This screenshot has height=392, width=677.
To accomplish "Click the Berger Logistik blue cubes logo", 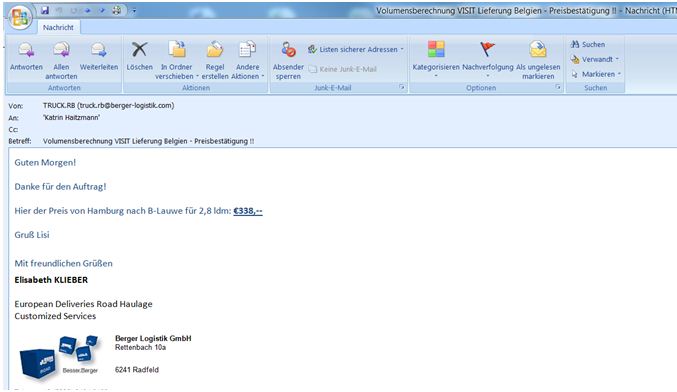I will (59, 357).
